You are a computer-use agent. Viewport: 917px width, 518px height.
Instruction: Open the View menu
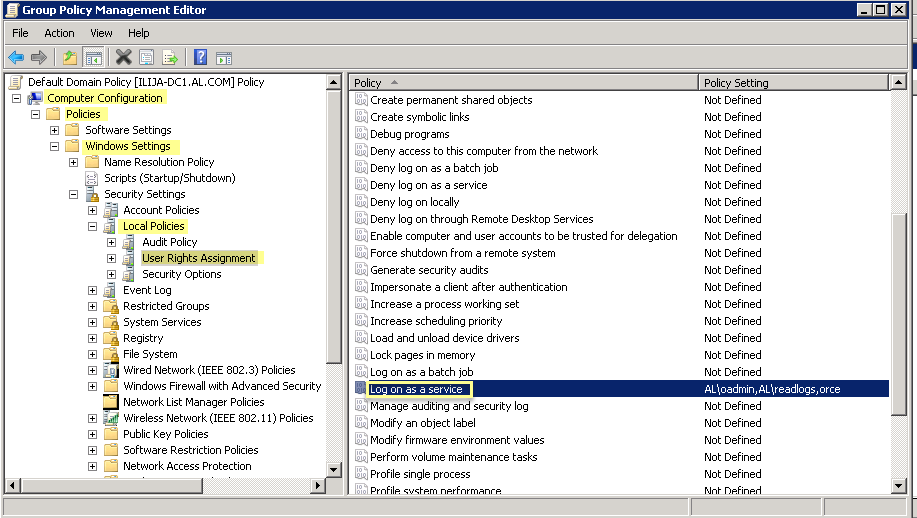101,33
